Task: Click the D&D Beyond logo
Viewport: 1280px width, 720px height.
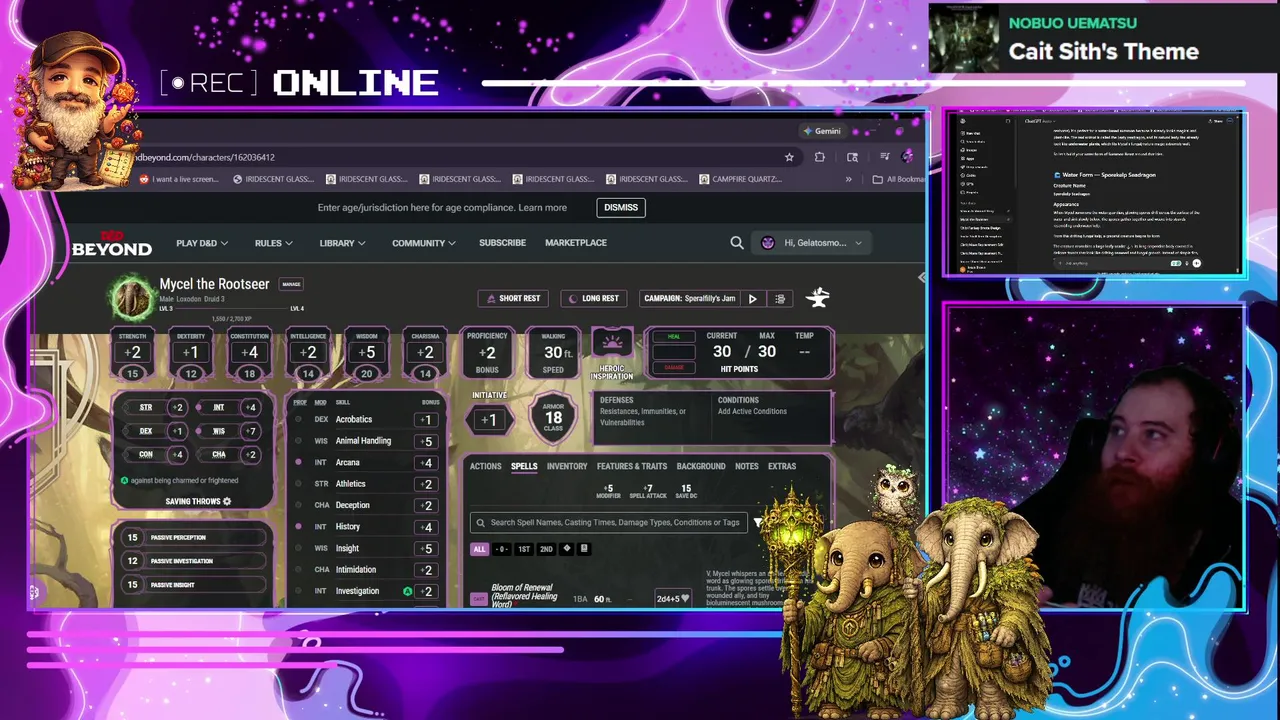Action: [111, 245]
